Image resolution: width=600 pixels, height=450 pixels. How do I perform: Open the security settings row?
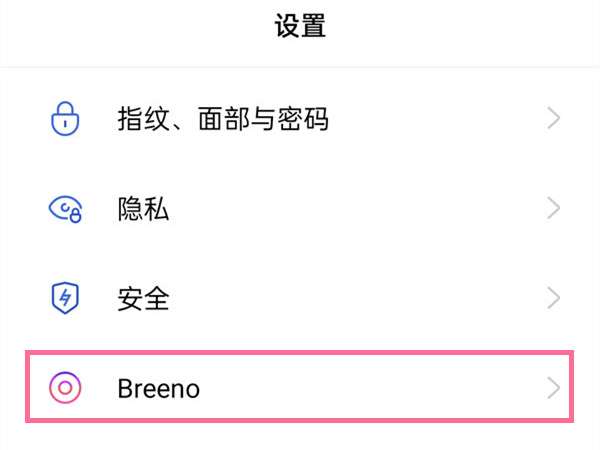point(350,297)
